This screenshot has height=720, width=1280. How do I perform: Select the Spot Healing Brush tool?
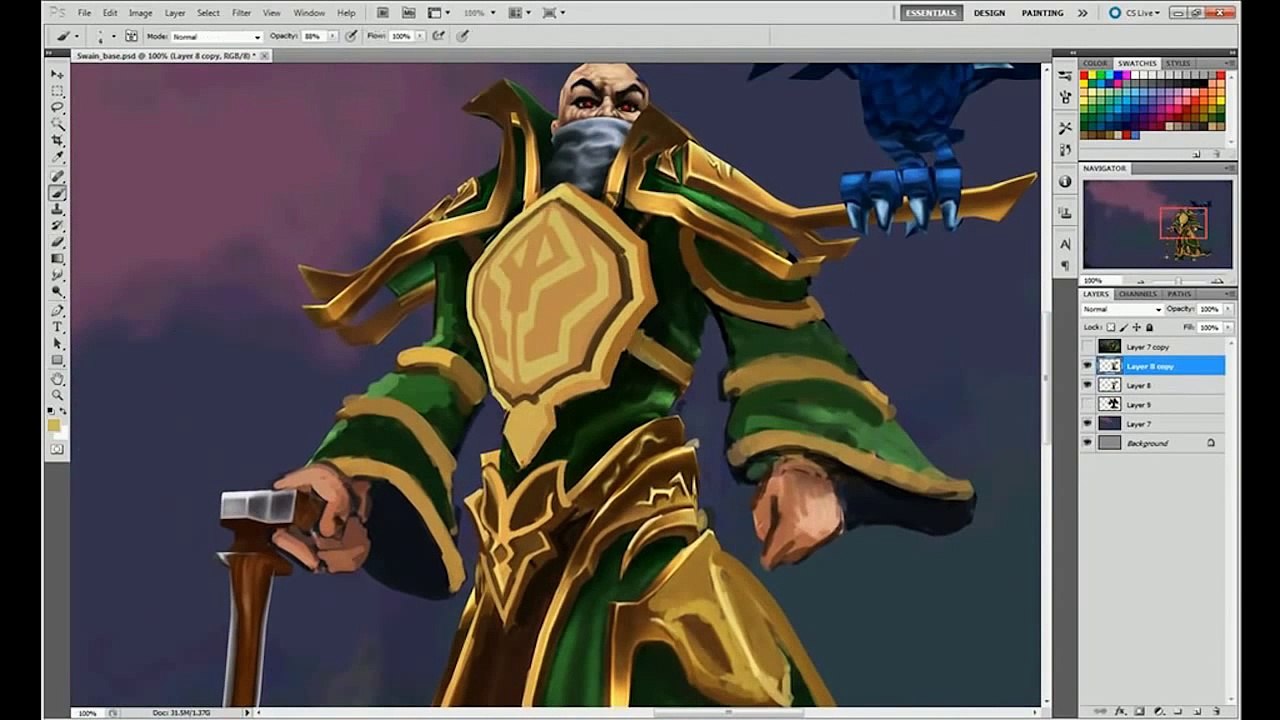point(58,176)
